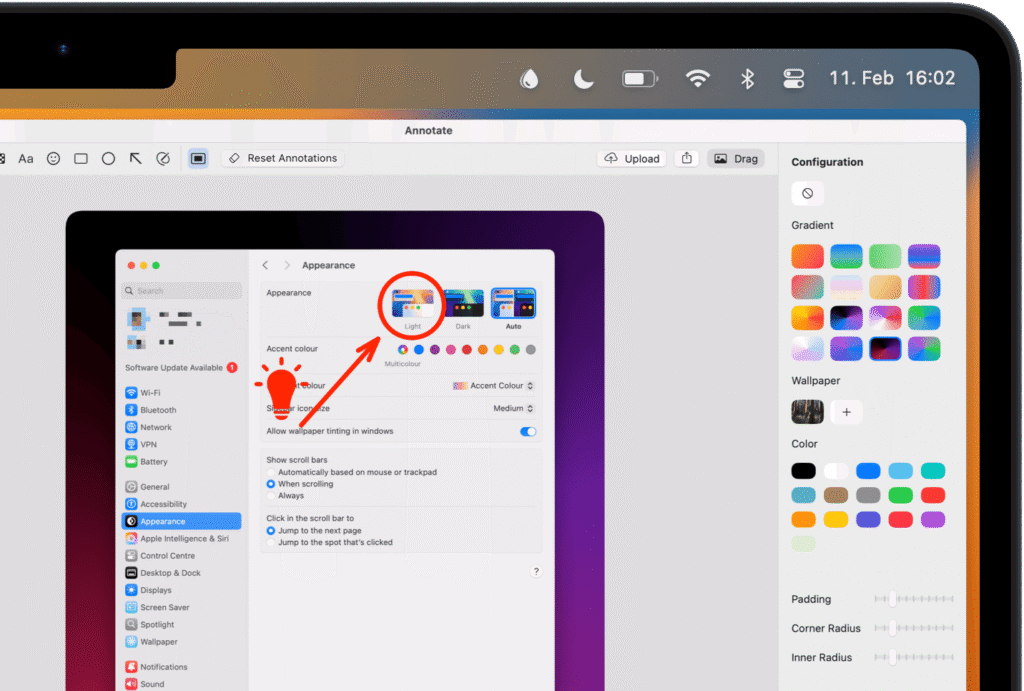The height and width of the screenshot is (691, 1024).
Task: Pick the arrow annotation tool
Action: [135, 159]
